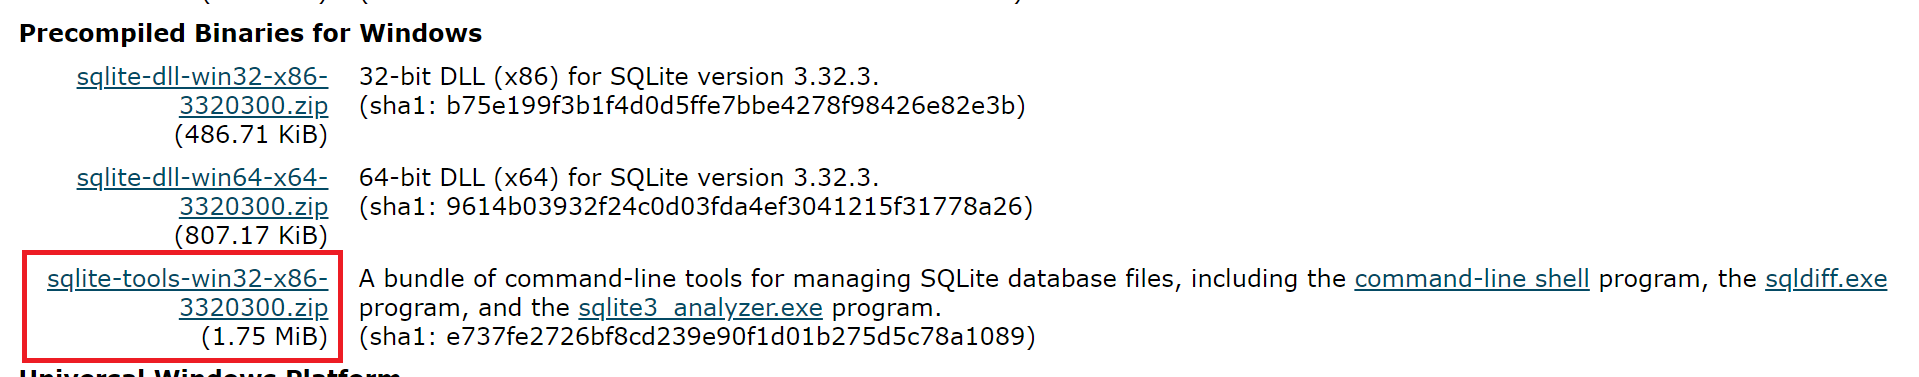Click the 3320300.zip line under sqlite-dll-win64-x64-
Viewport: 1919px width, 377px height.
pos(254,207)
